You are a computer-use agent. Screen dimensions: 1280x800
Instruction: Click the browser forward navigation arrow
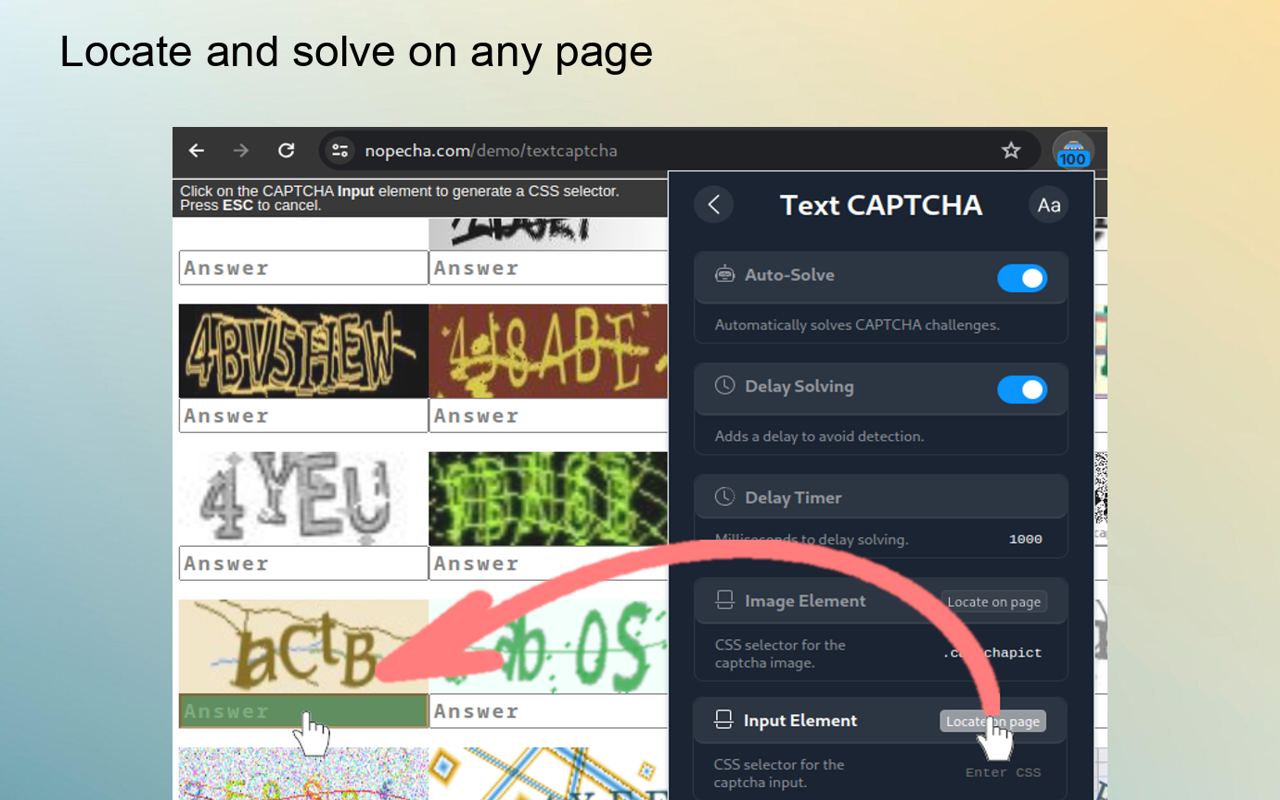(x=240, y=150)
